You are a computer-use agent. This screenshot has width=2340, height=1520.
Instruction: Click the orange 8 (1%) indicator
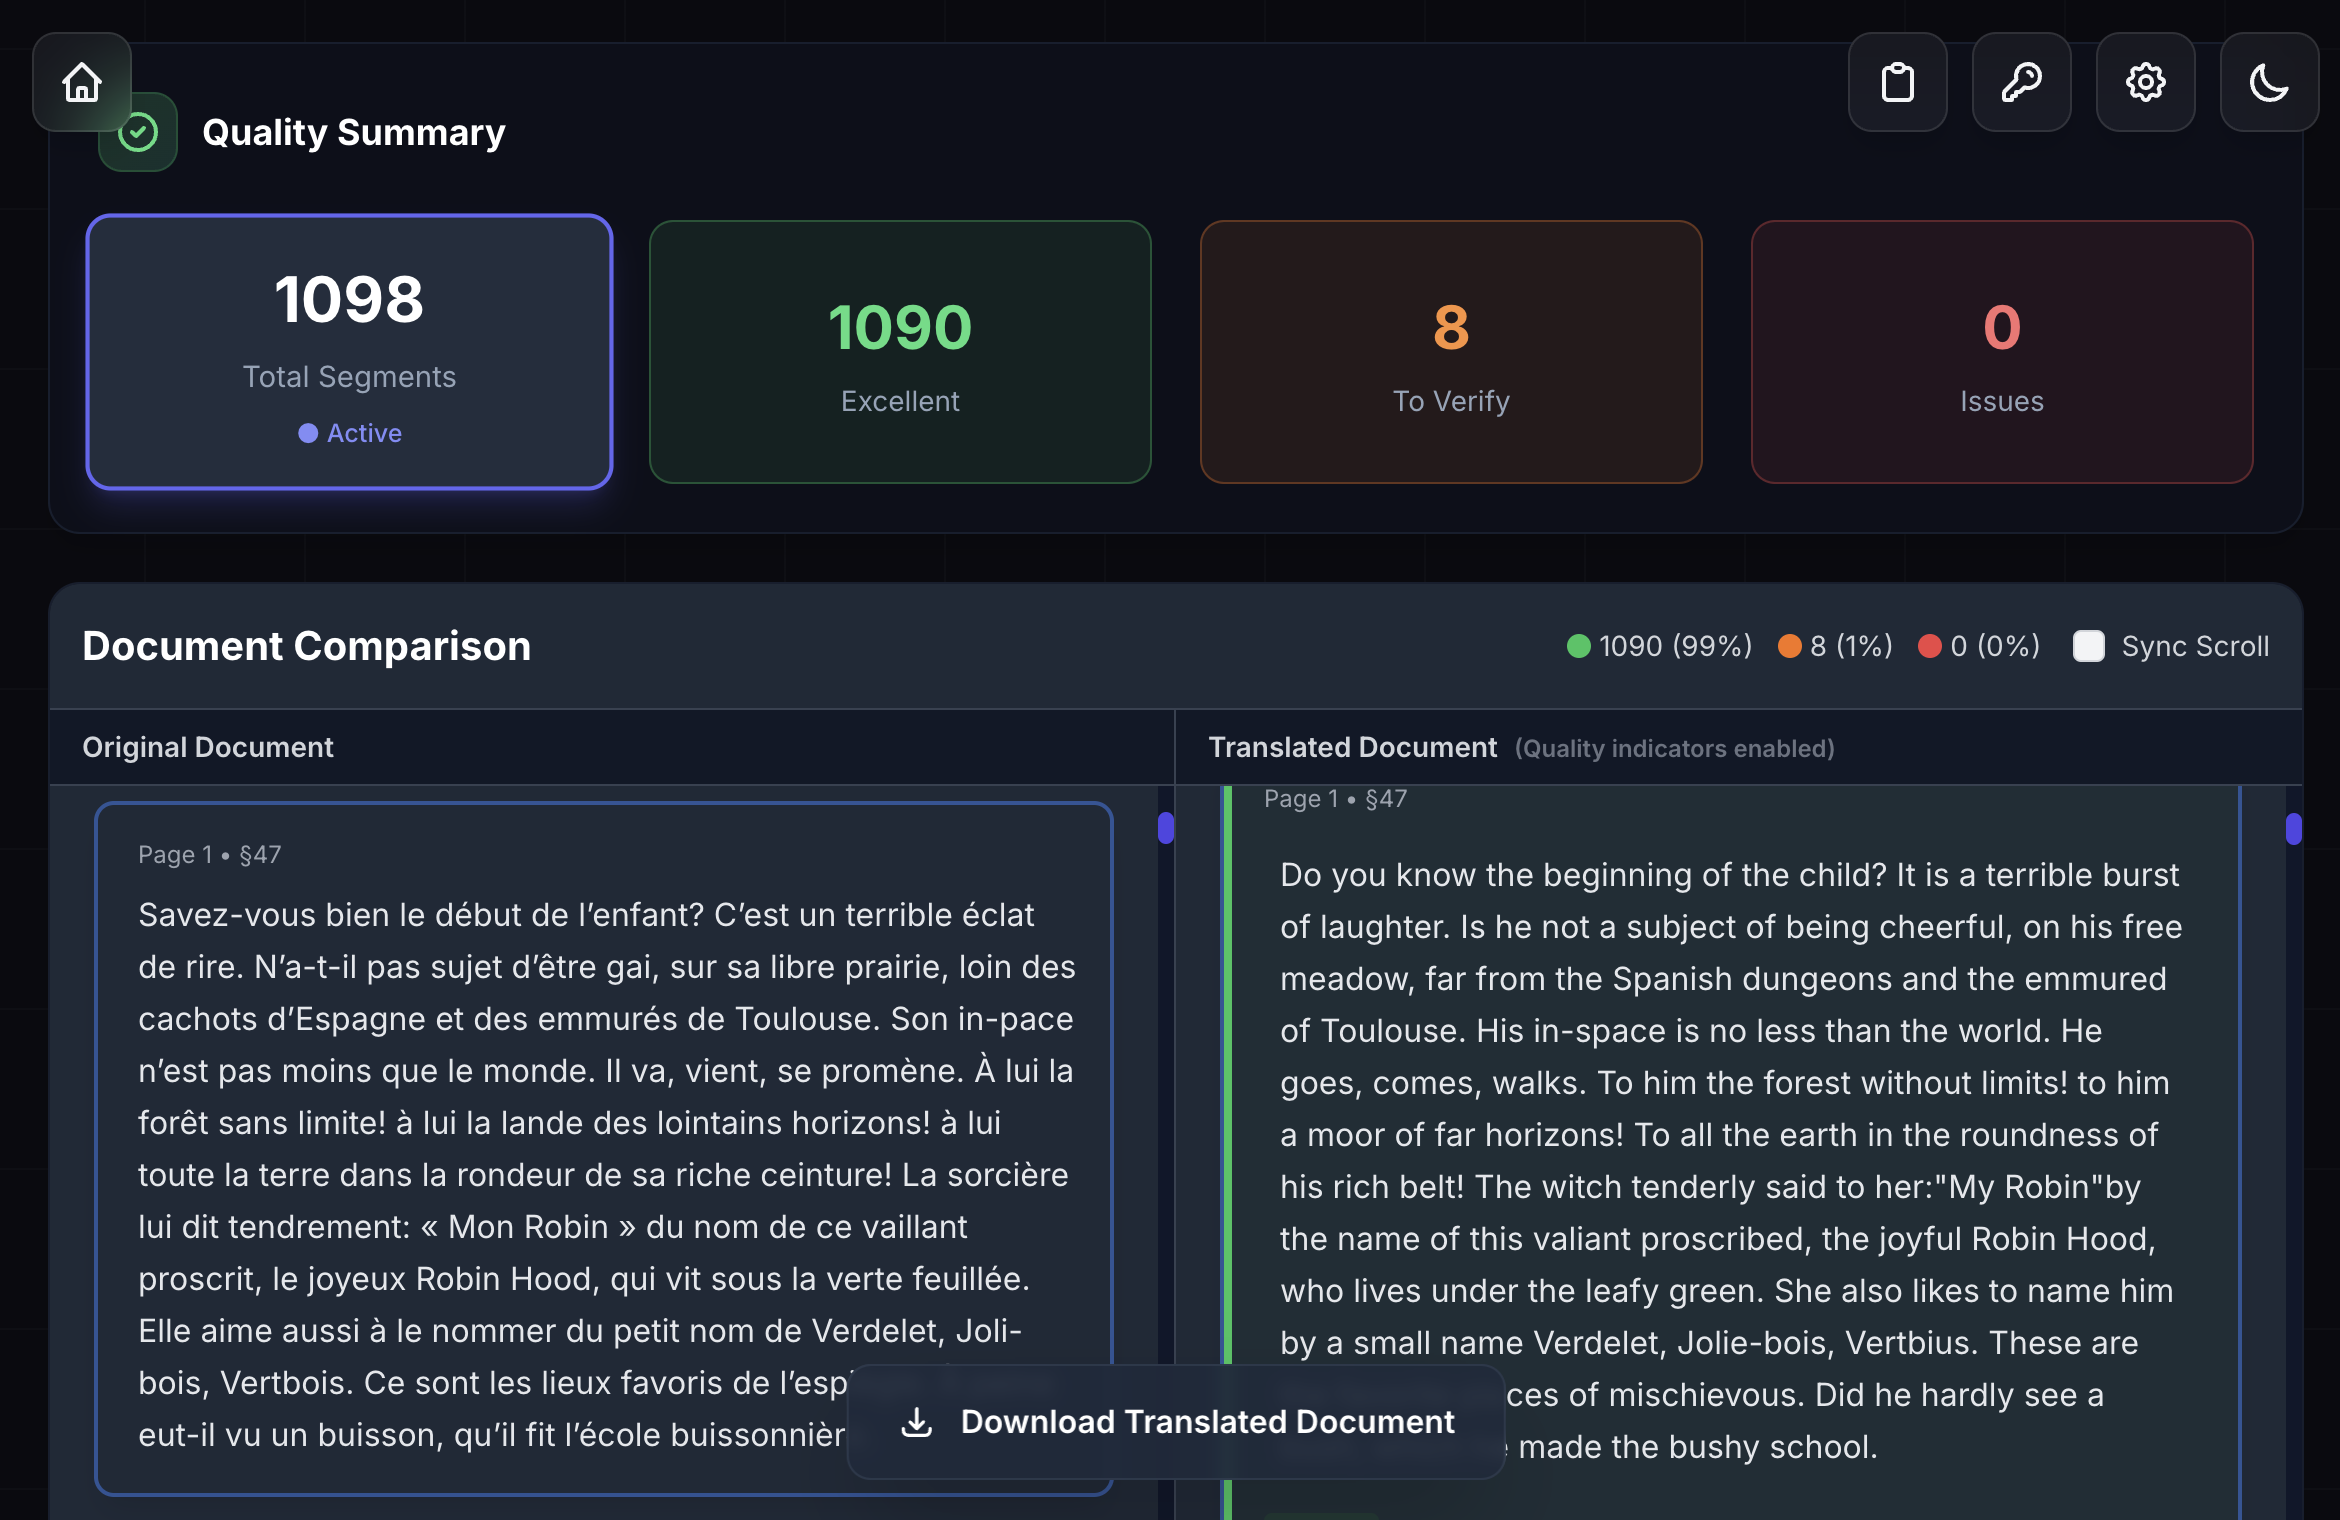pos(1835,646)
